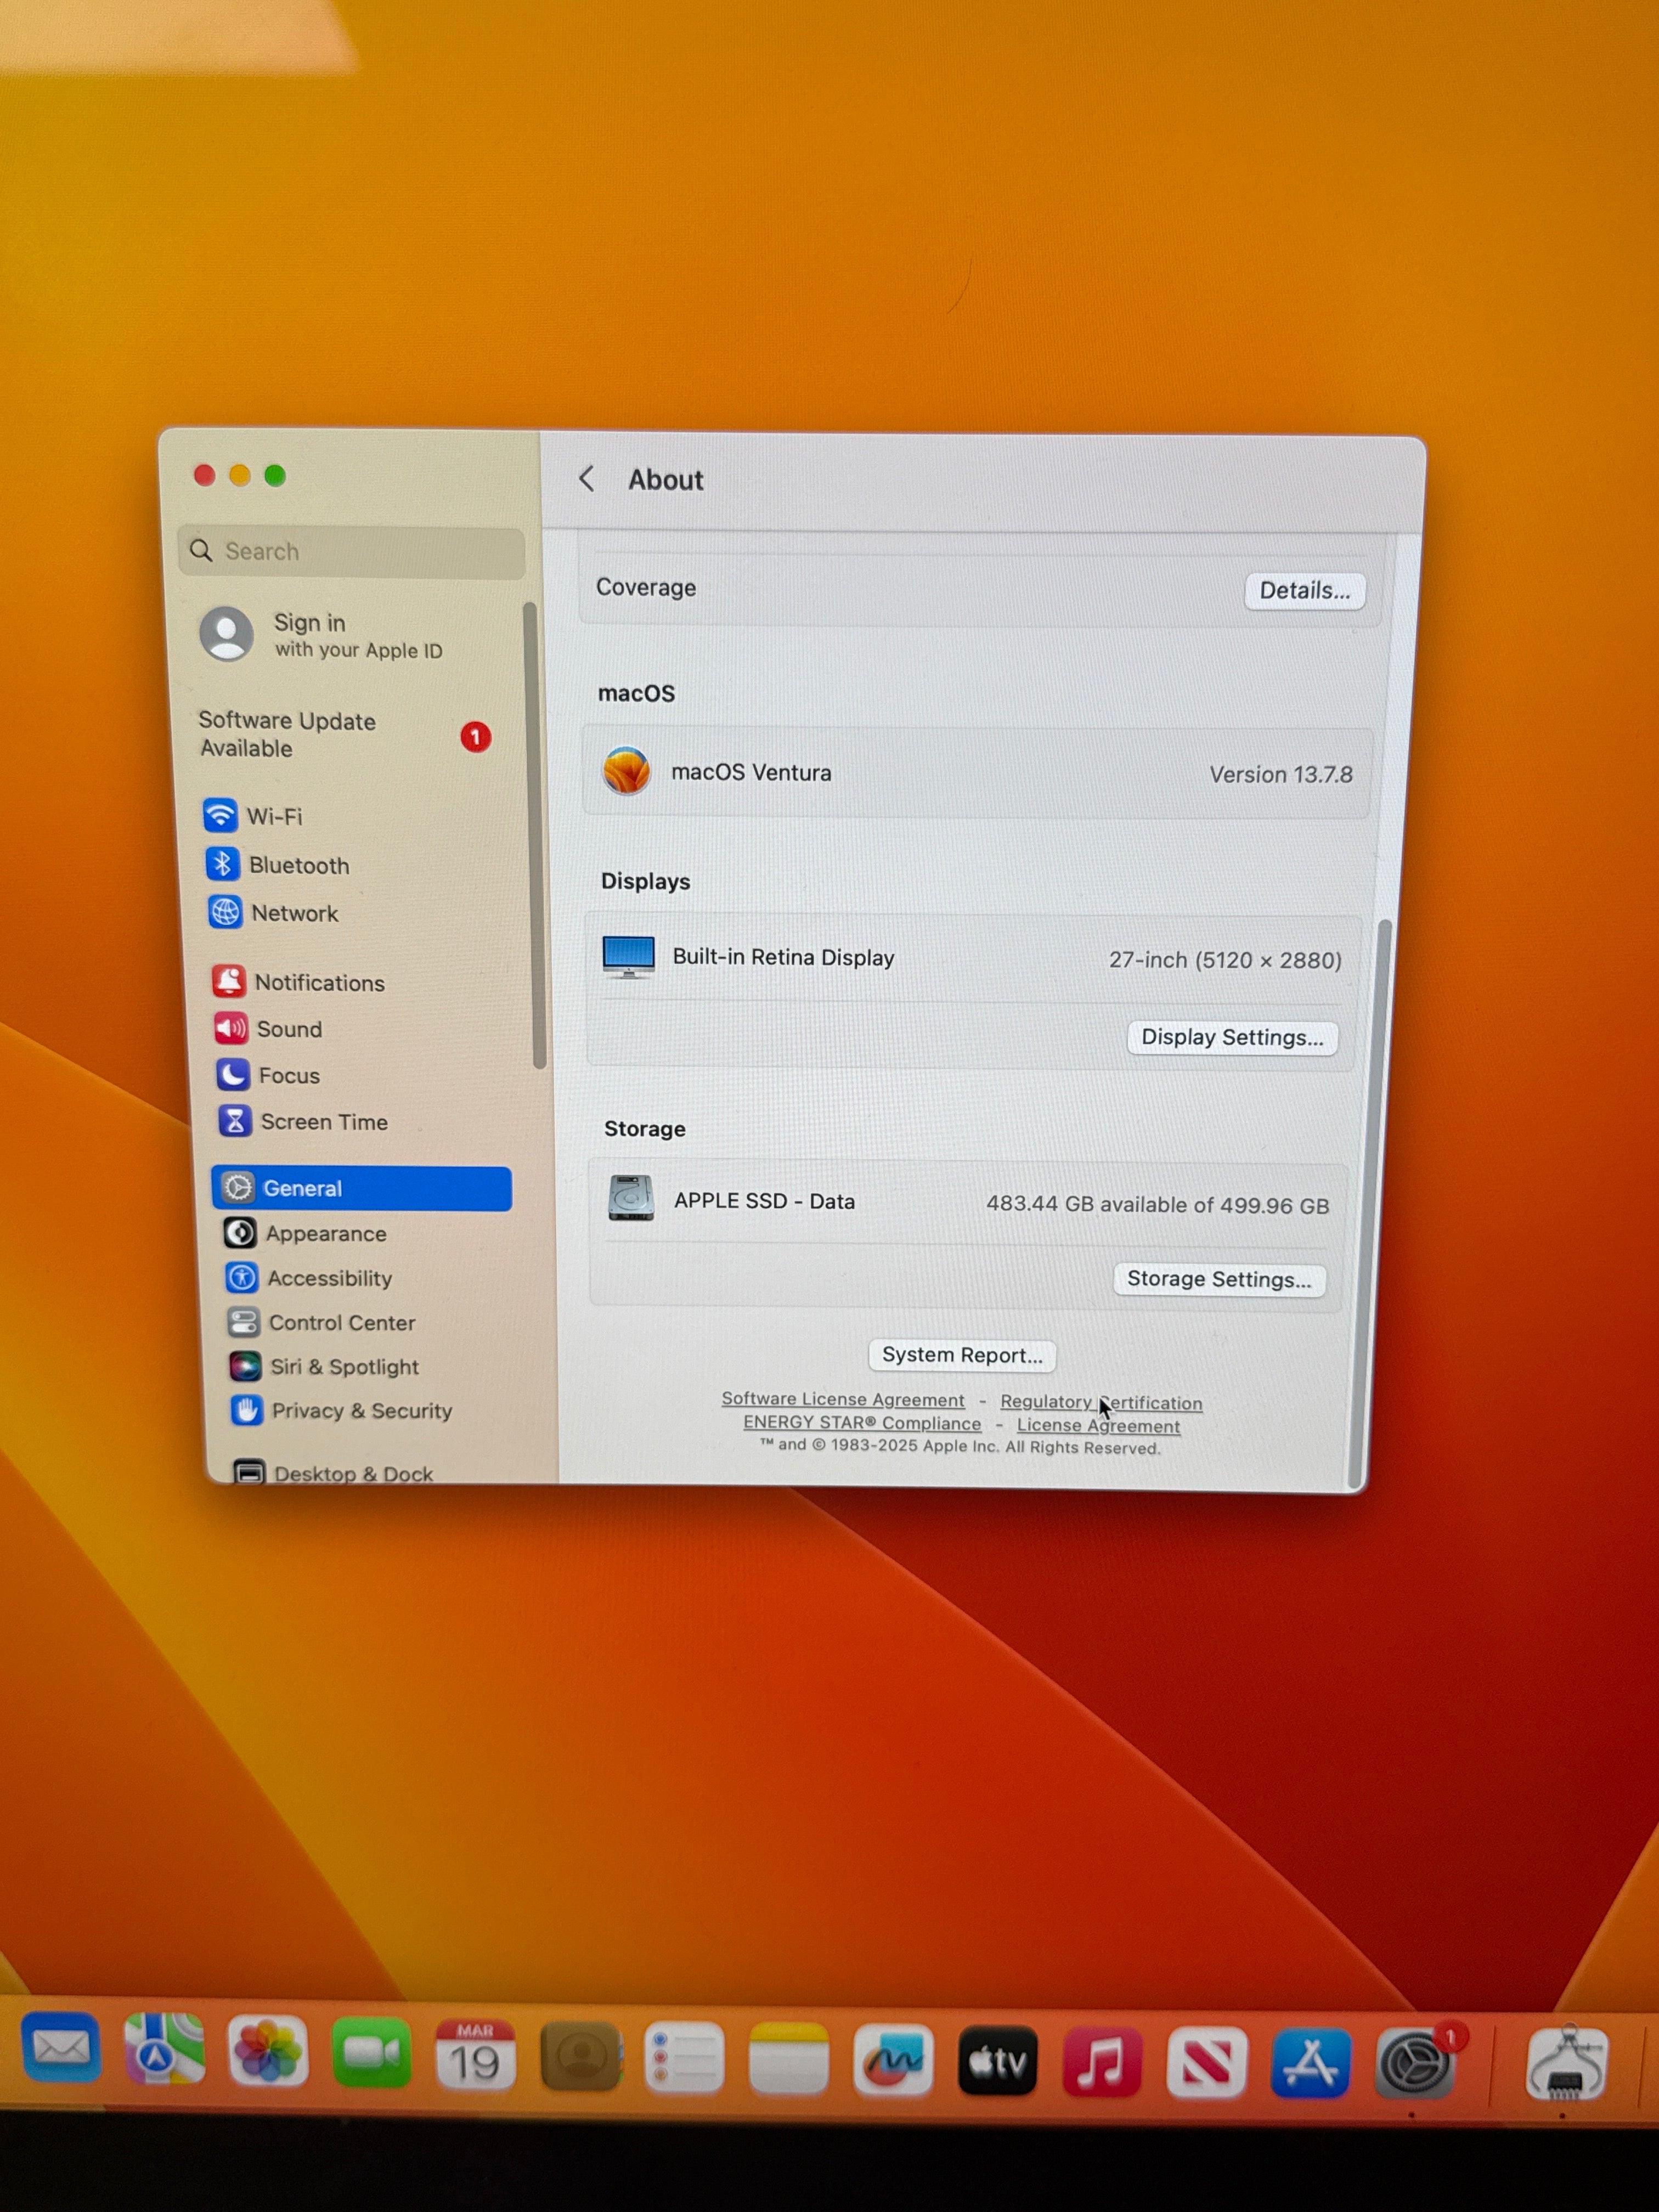Viewport: 1659px width, 2212px height.
Task: Start FaceTime from the Dock
Action: pyautogui.click(x=372, y=2053)
